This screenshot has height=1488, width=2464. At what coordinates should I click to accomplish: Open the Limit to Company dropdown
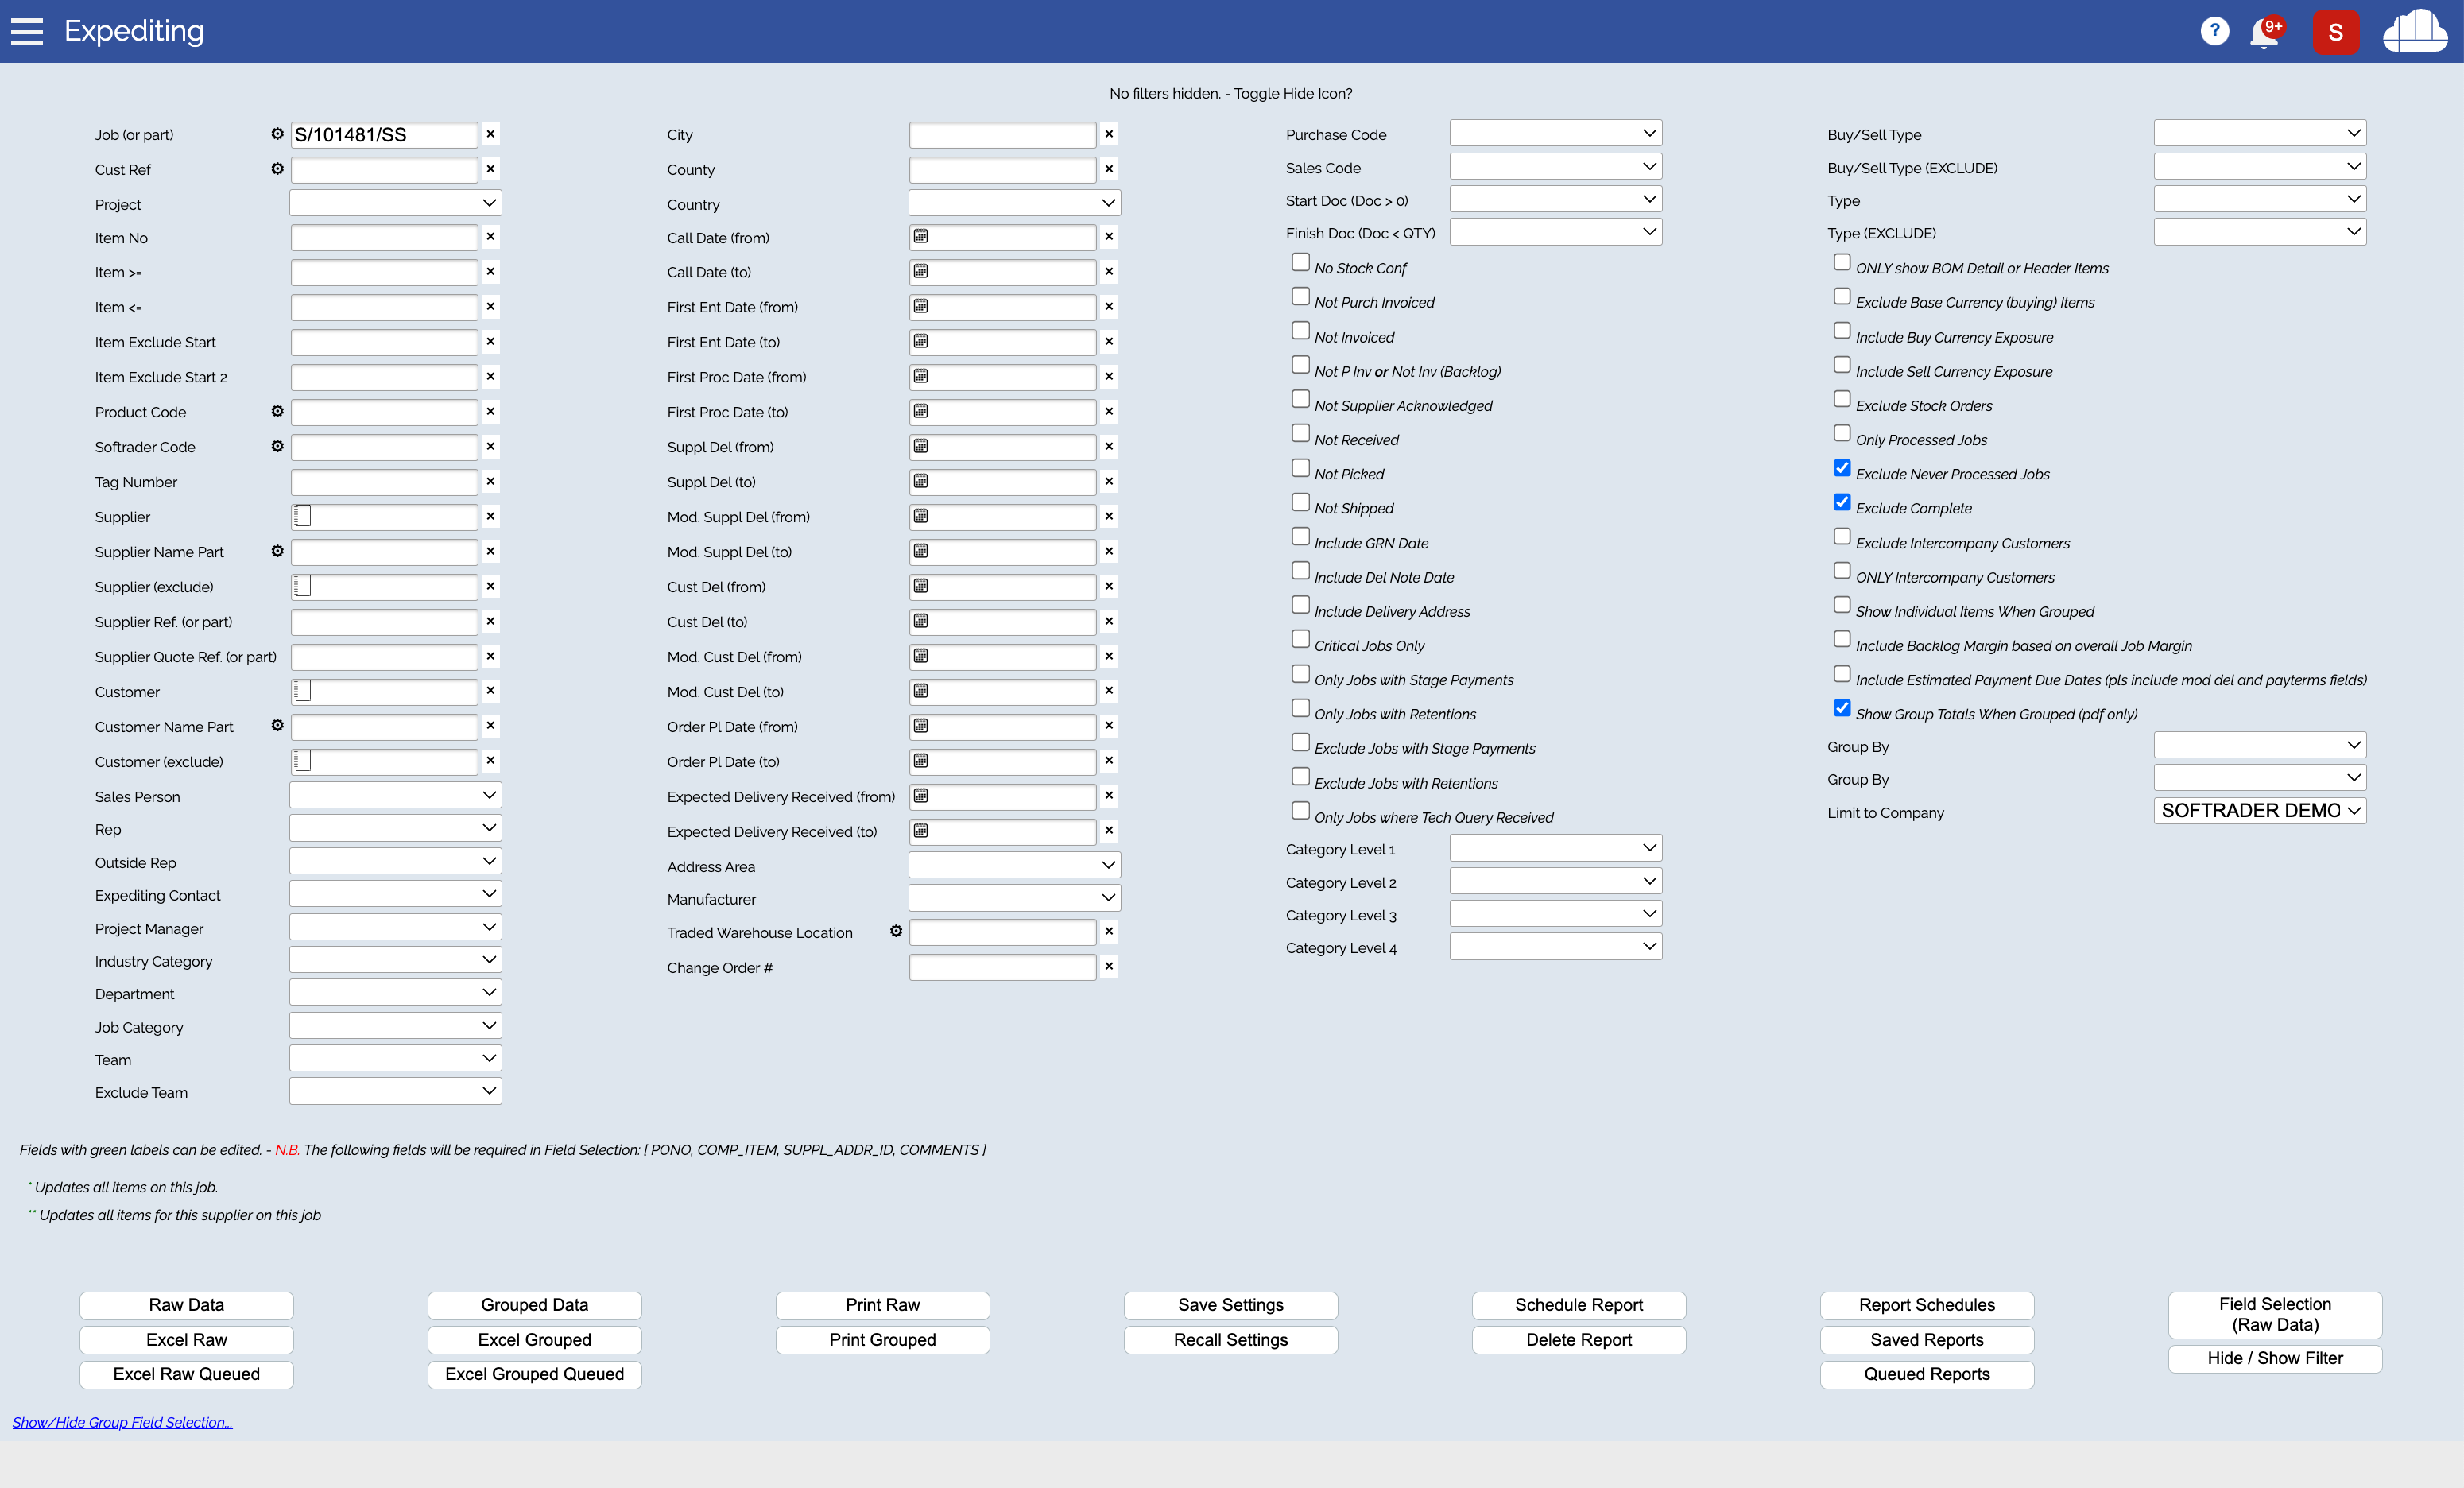tap(2259, 810)
